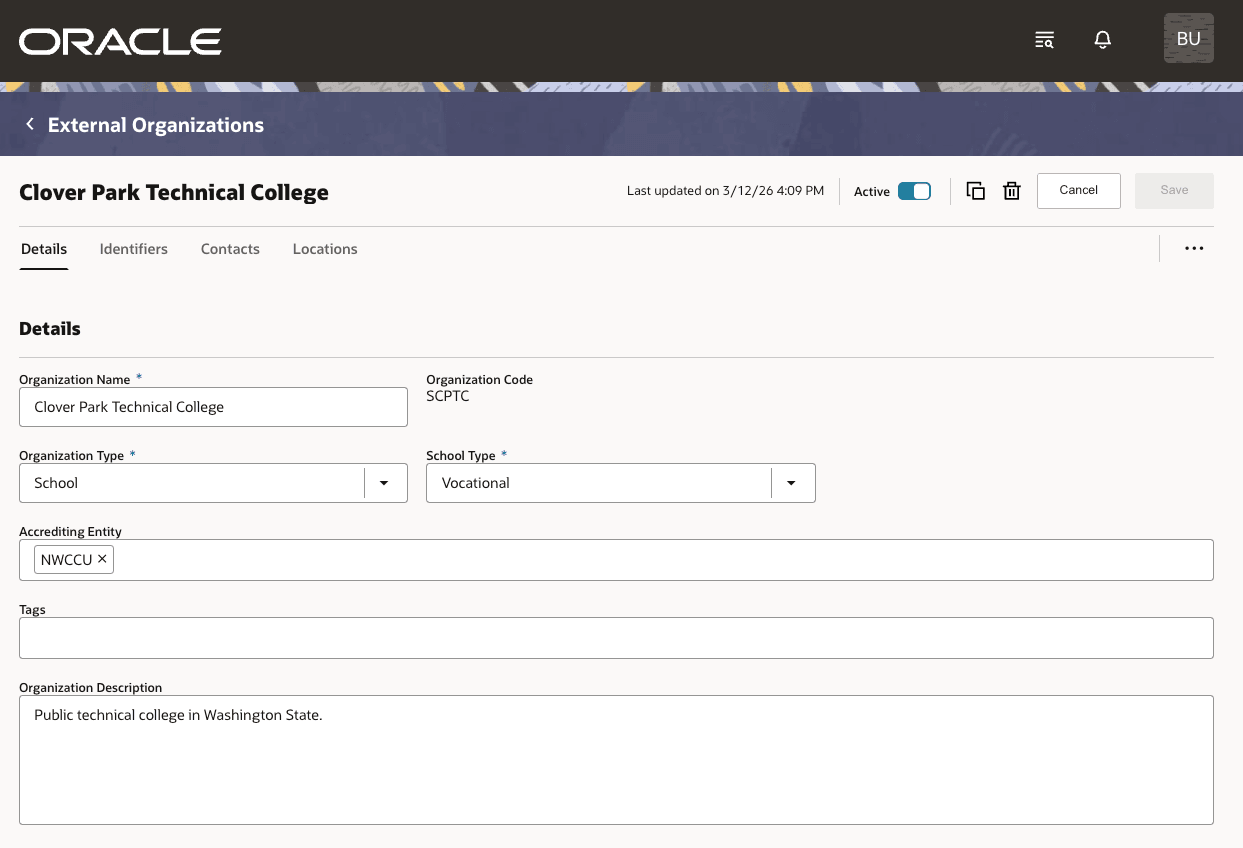Click the Organization Name input field
Viewport: 1243px width, 848px height.
(x=213, y=407)
